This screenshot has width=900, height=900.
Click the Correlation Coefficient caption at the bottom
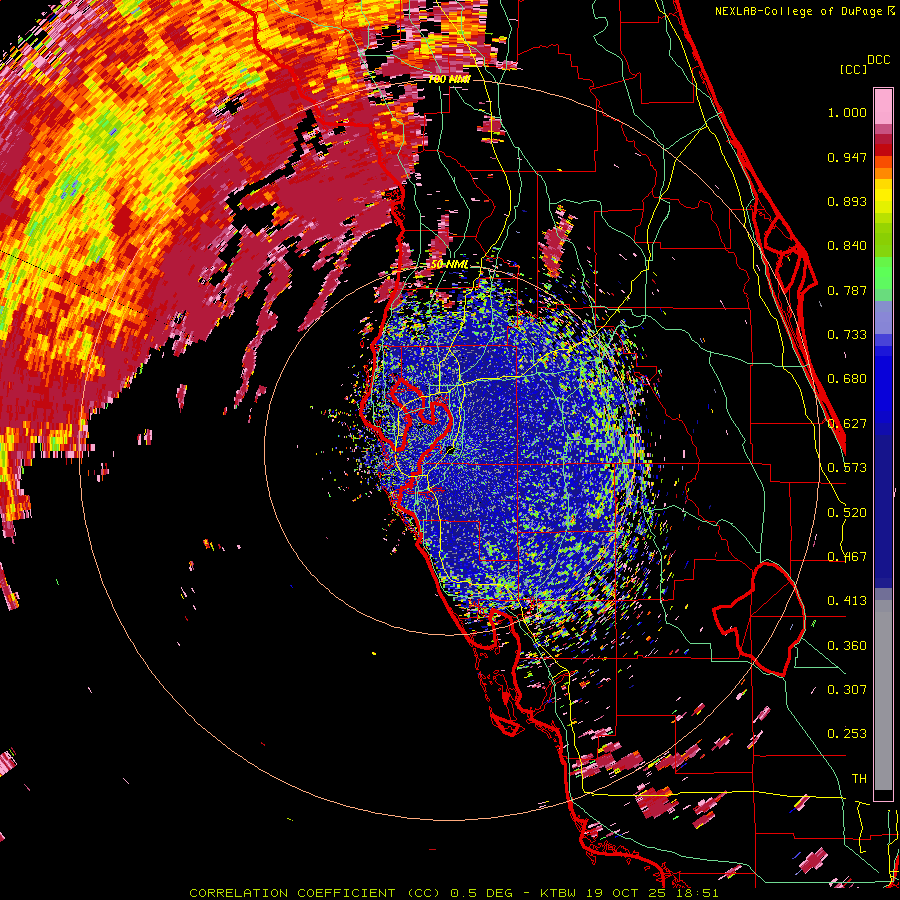(x=453, y=893)
